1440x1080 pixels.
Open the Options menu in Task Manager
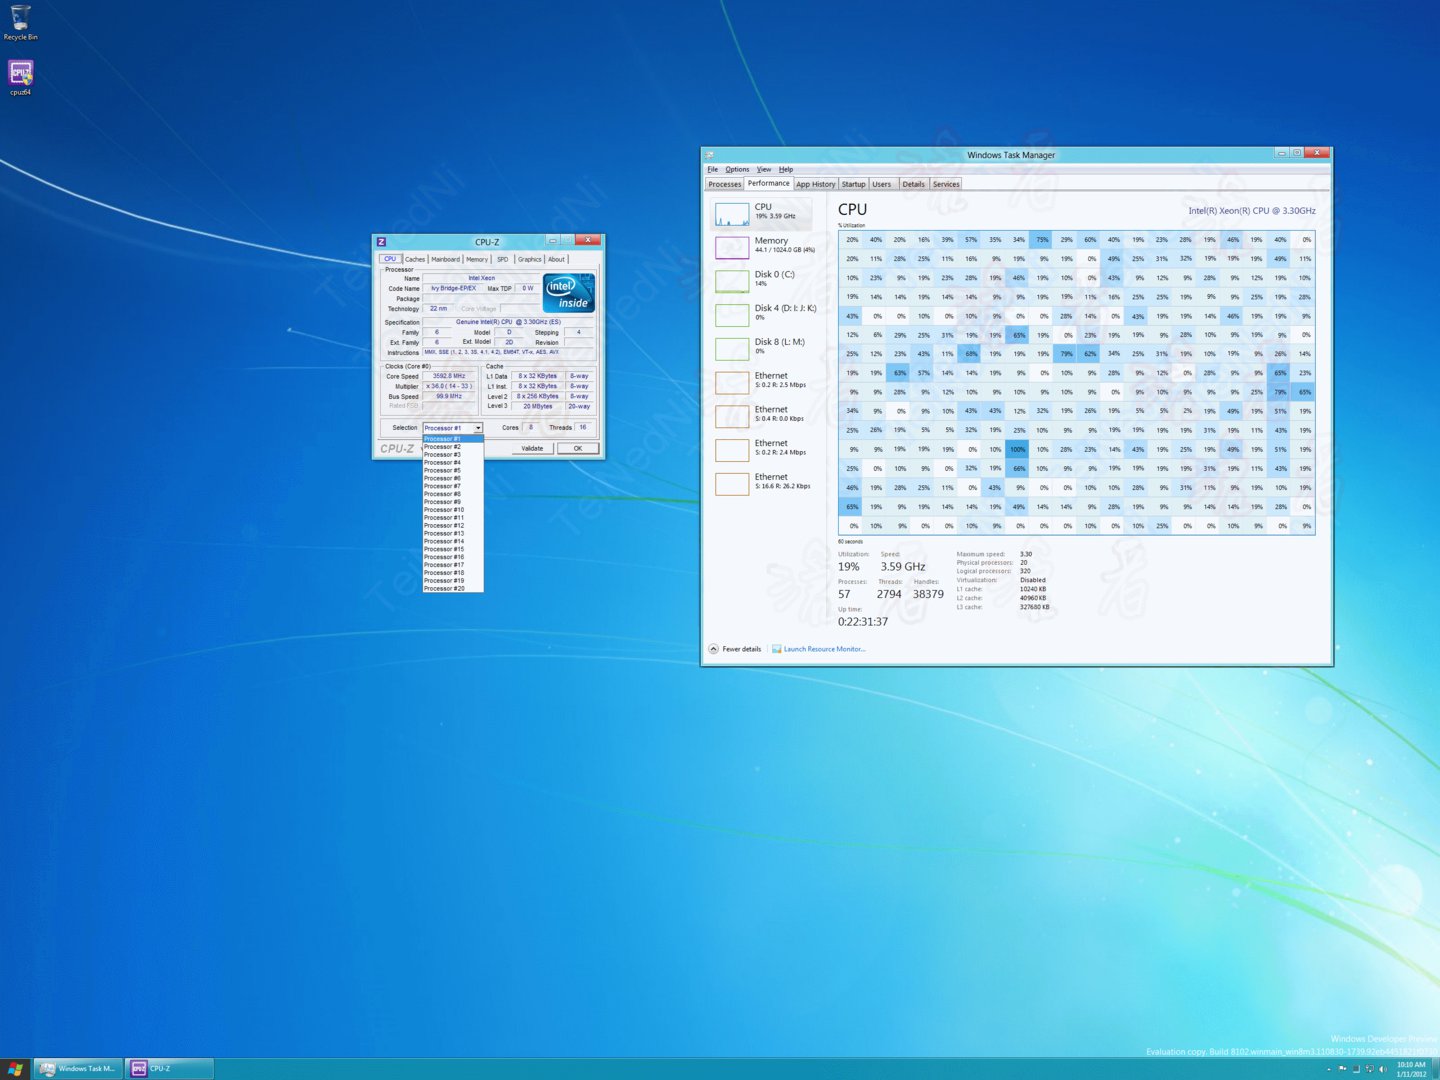pos(737,168)
